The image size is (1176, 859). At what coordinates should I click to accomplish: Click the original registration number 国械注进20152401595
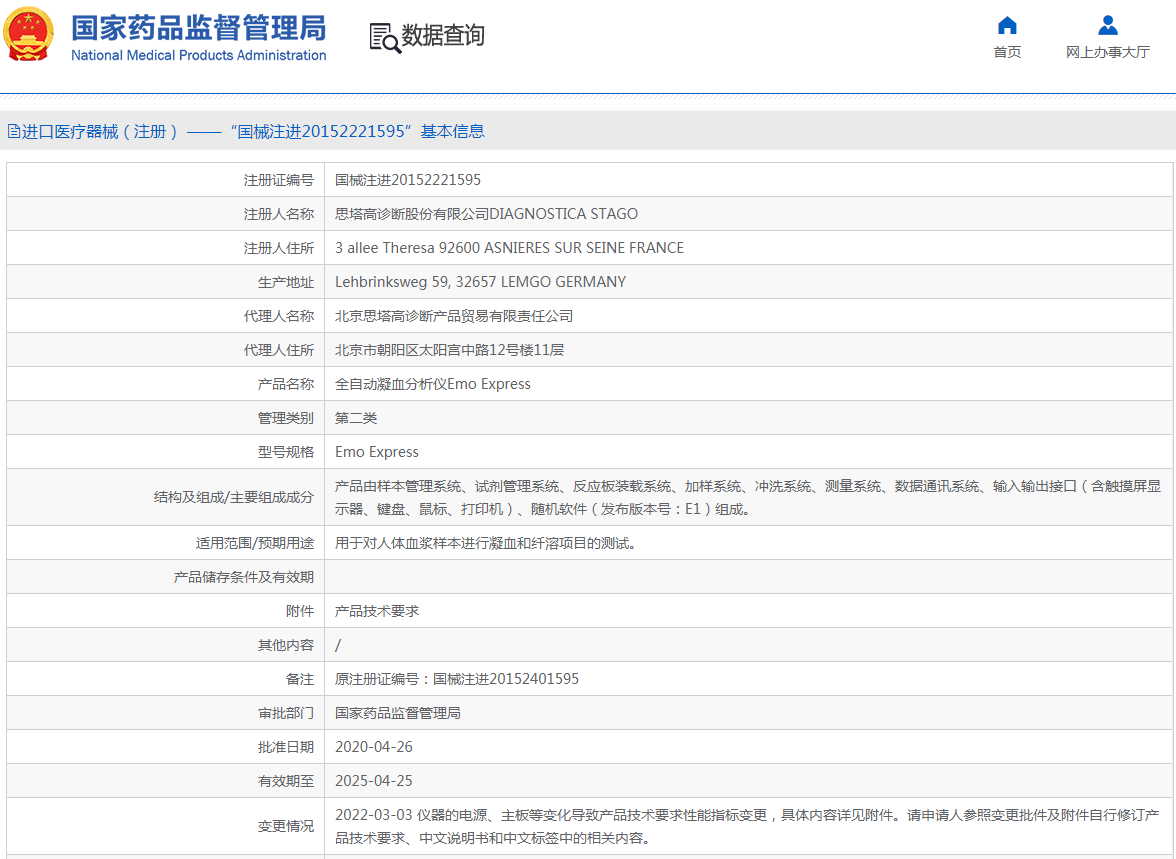[457, 679]
